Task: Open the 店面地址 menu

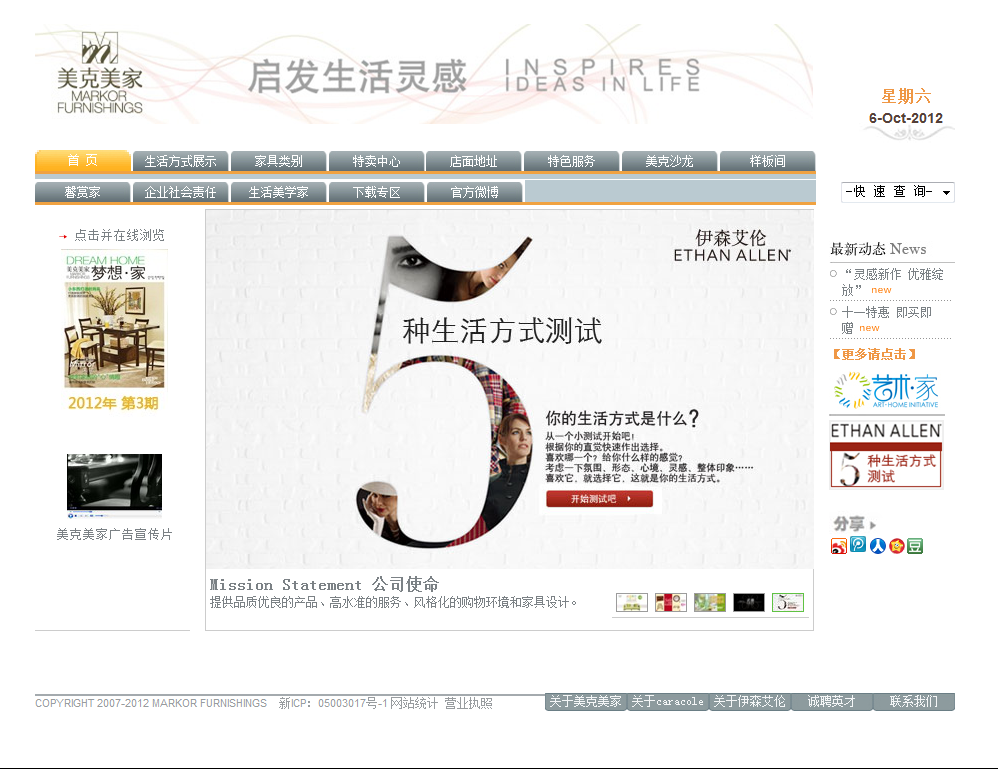Action: click(x=474, y=161)
